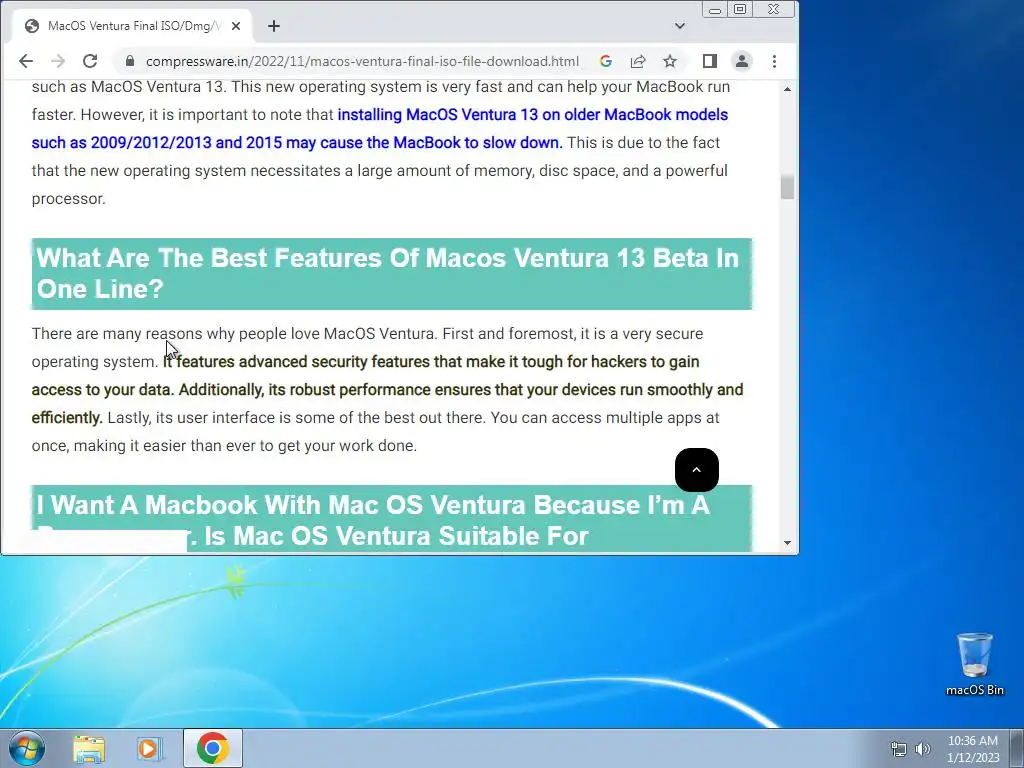Open the macOS Bin desktop icon
This screenshot has width=1024, height=768.
(974, 664)
